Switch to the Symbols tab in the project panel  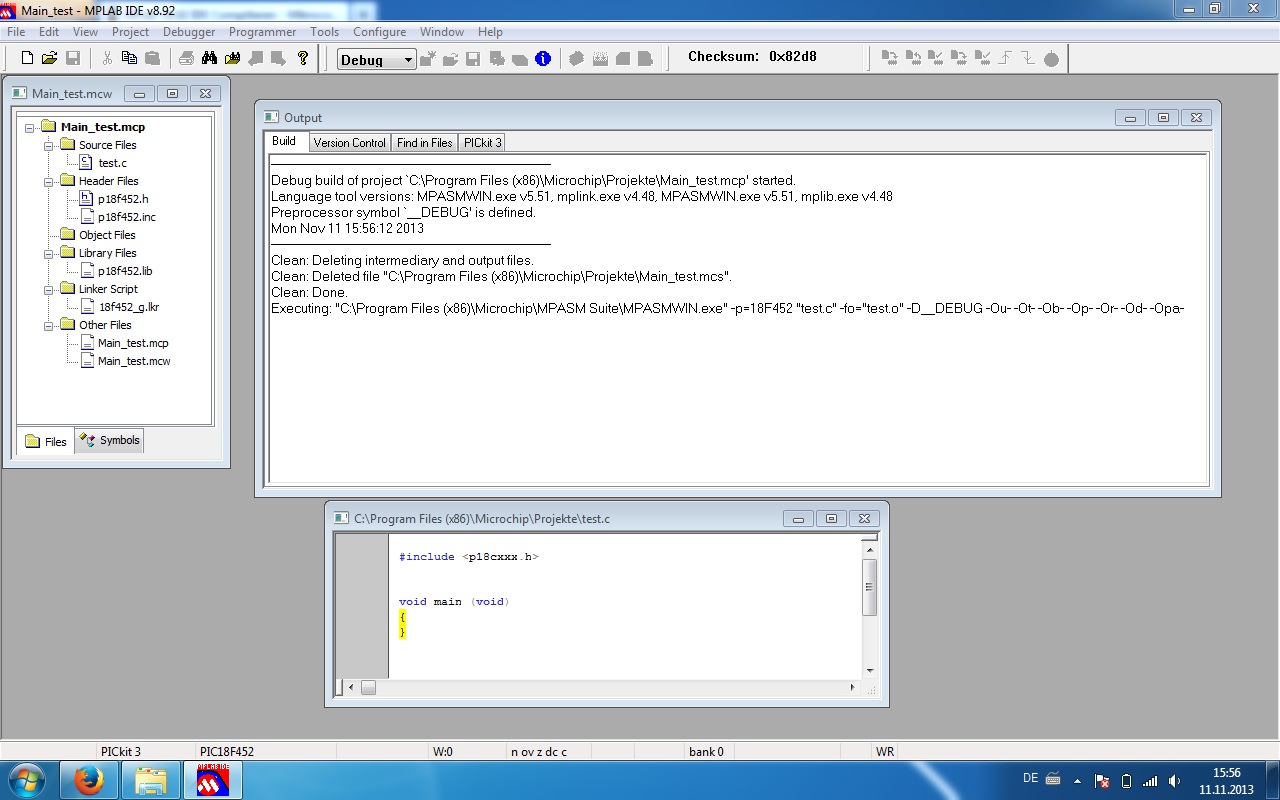tap(110, 440)
